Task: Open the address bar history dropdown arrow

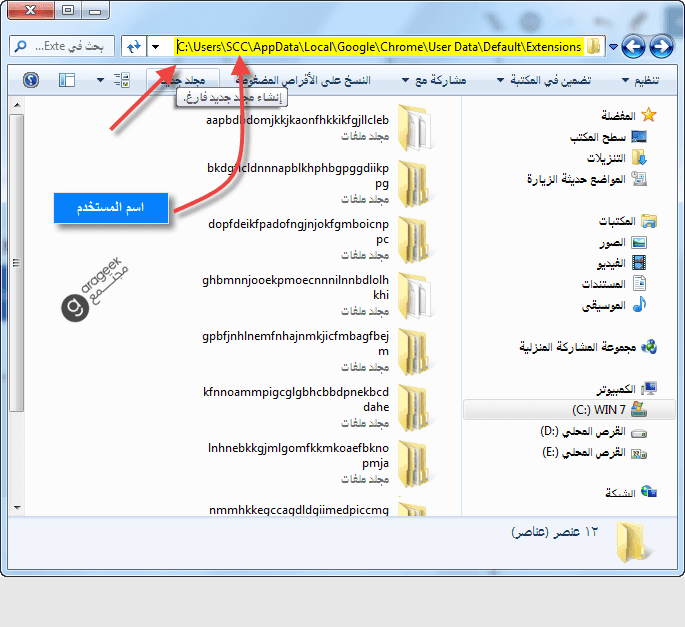Action: (156, 47)
